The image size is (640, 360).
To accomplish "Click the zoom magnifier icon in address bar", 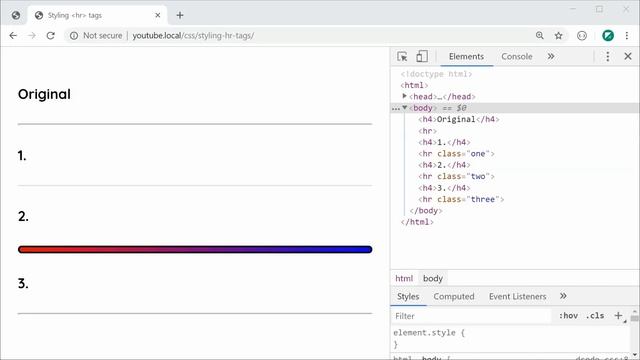I will tap(540, 36).
